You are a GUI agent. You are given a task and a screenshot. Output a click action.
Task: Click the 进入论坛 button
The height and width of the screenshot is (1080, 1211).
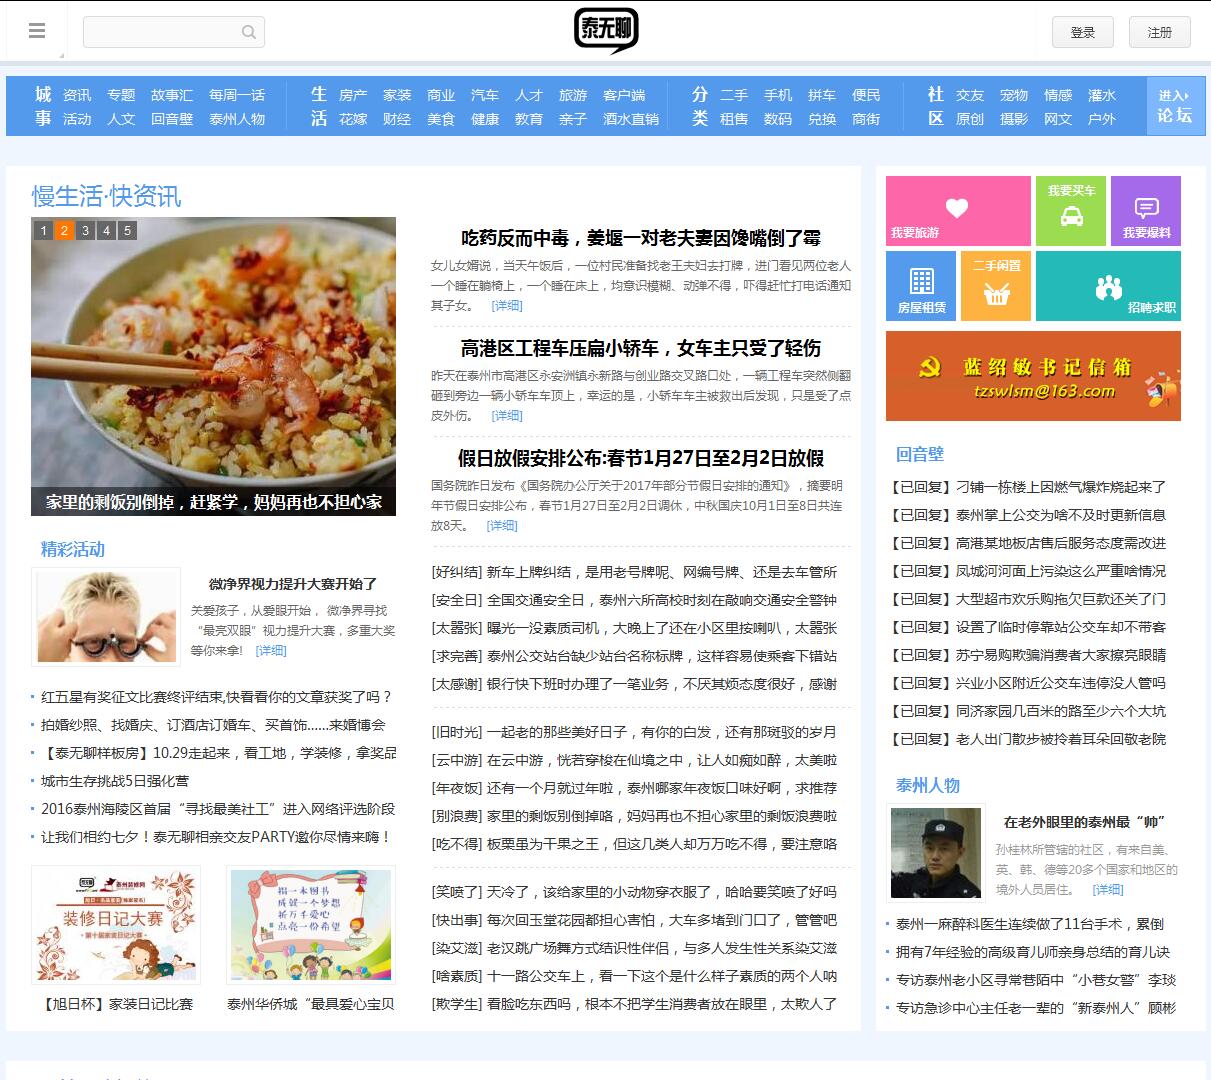[x=1175, y=106]
